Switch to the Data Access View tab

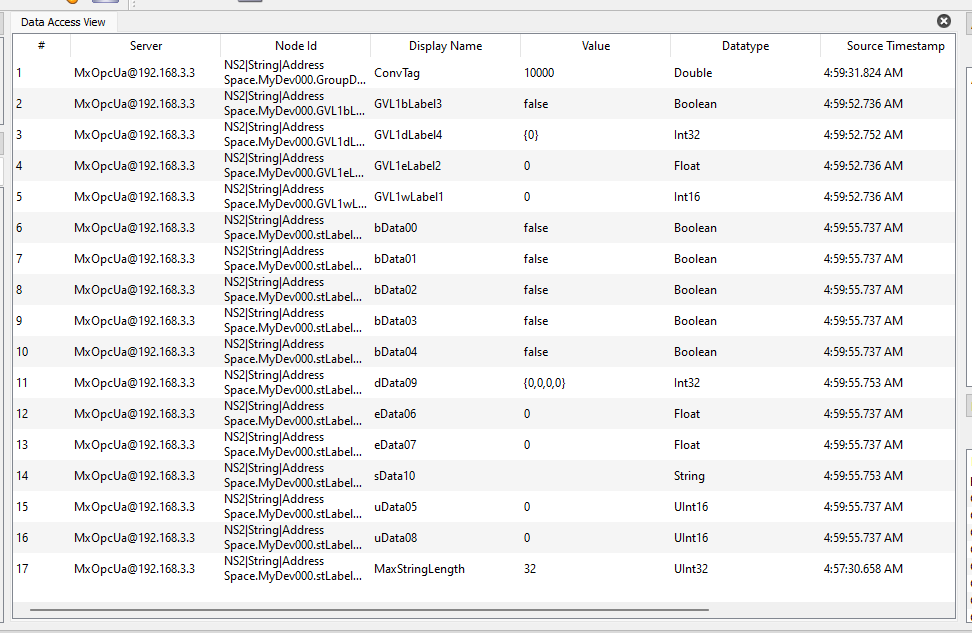click(x=63, y=22)
